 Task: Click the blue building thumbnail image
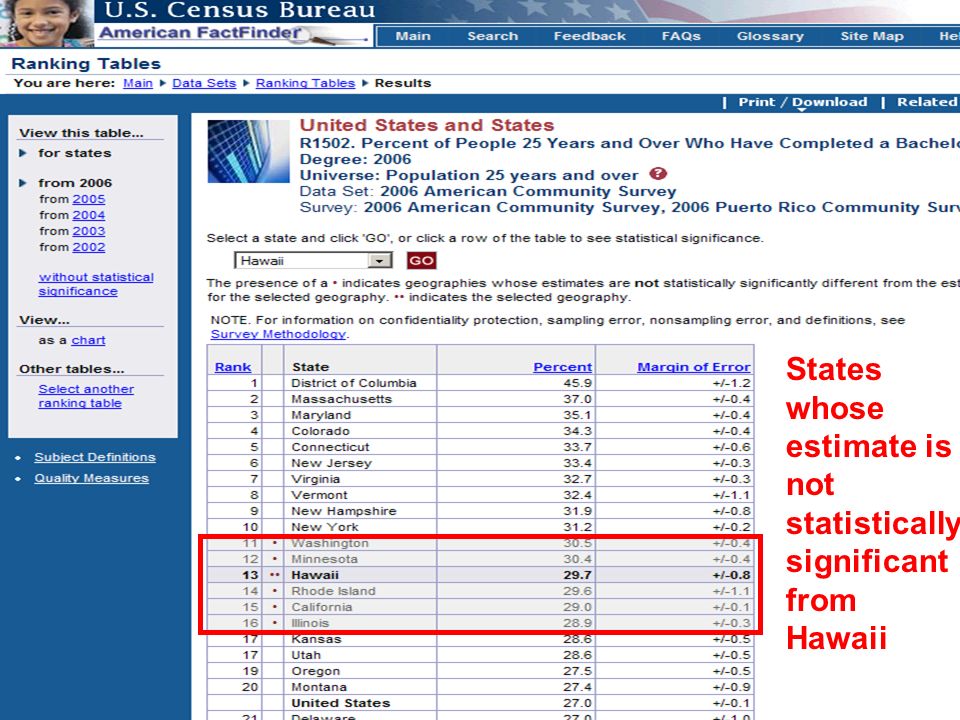[248, 151]
